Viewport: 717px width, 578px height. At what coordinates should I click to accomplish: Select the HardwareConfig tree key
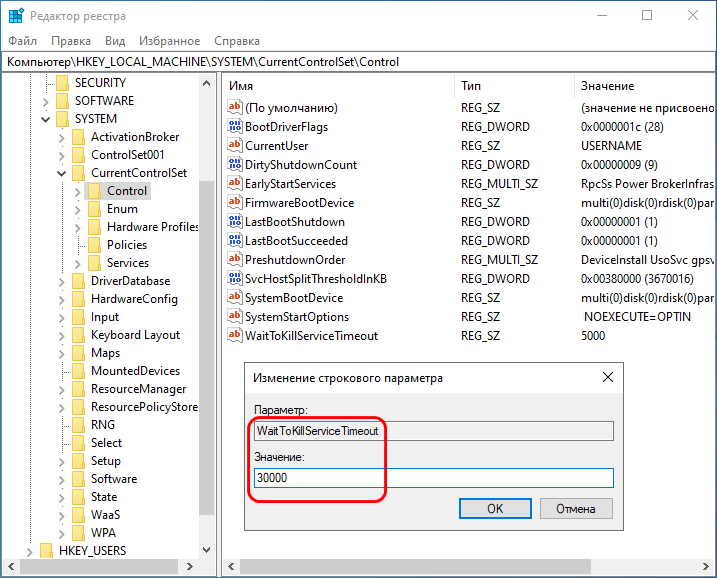pos(134,299)
